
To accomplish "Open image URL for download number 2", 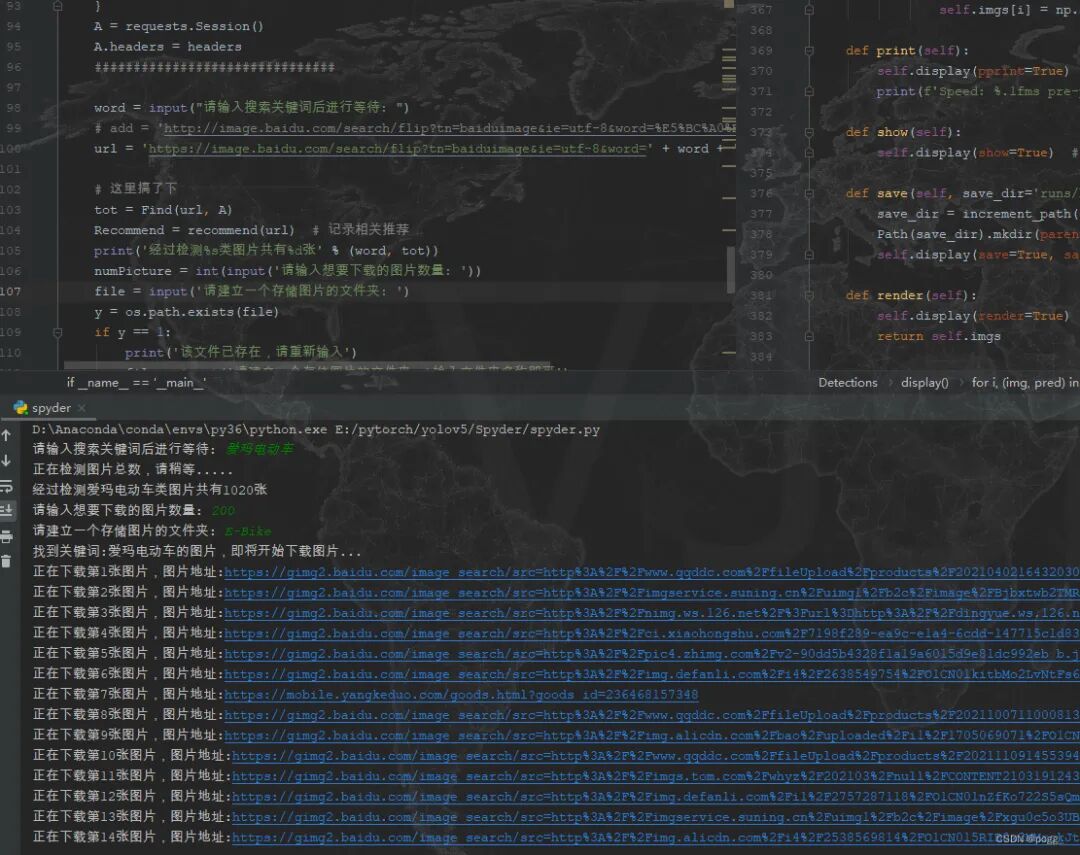I will click(652, 593).
